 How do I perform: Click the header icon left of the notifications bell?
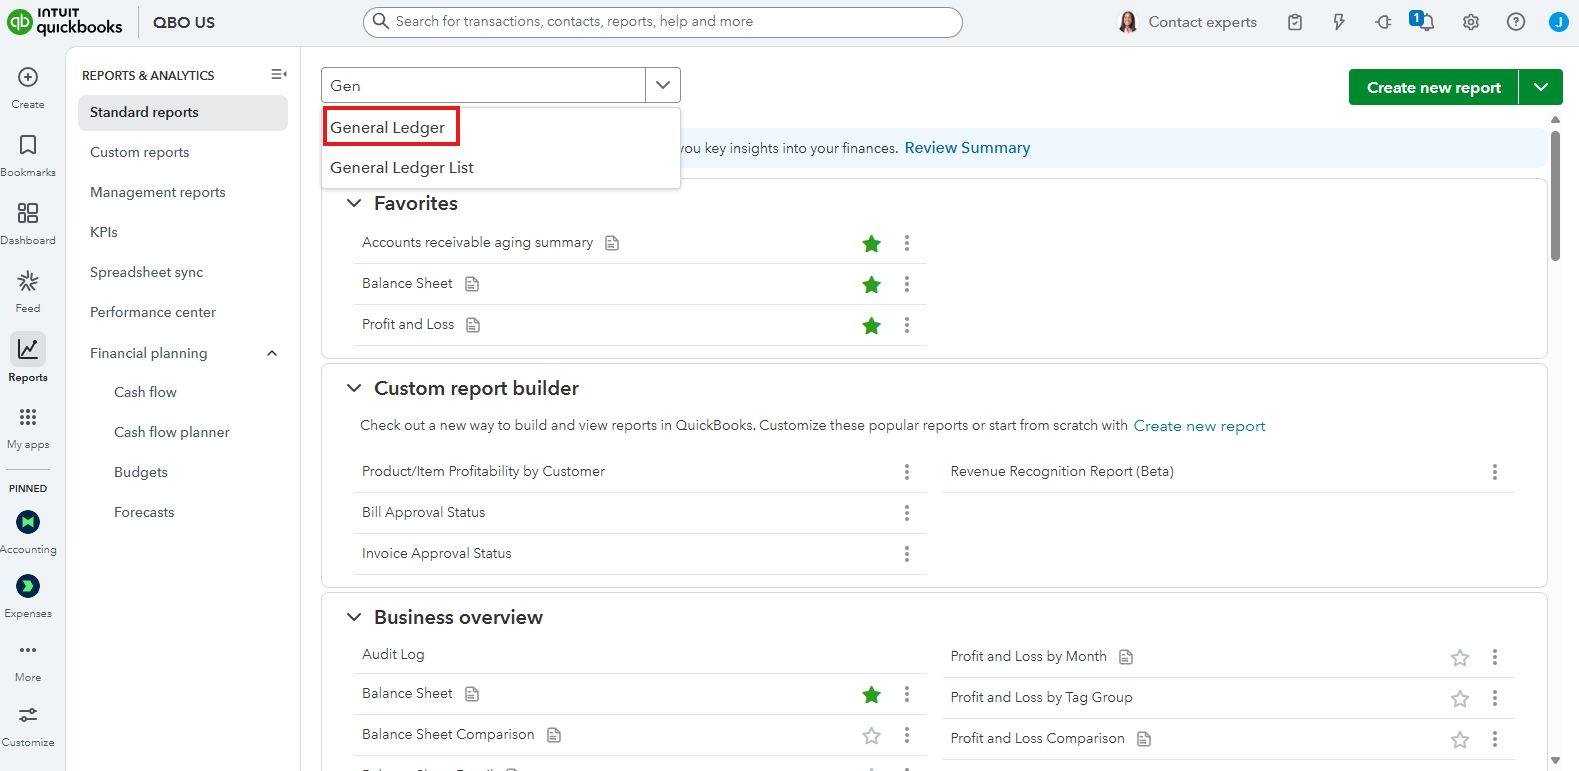click(1383, 22)
